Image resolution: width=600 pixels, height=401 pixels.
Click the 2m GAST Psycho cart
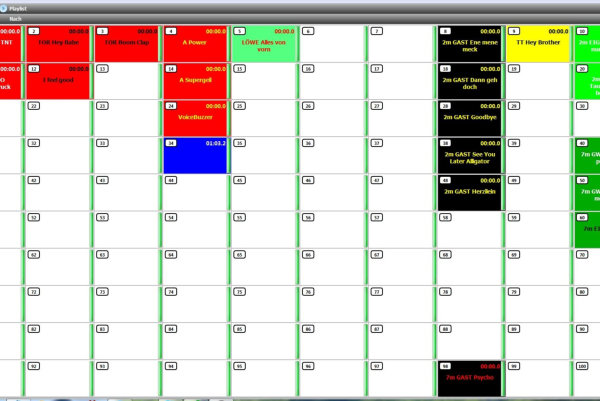click(x=470, y=378)
